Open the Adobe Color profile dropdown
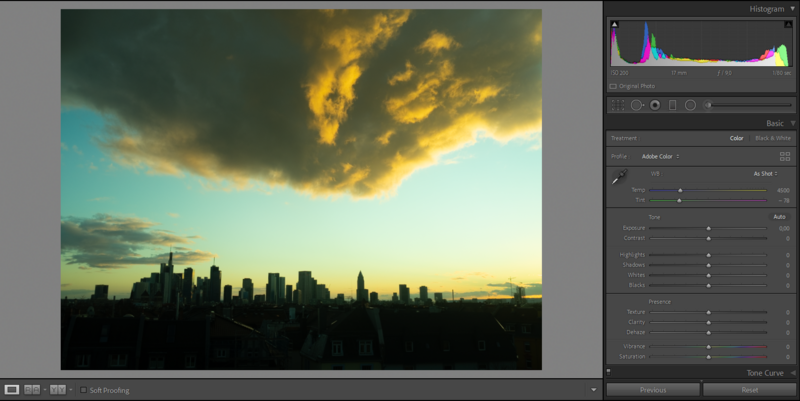This screenshot has height=401, width=800. (660, 157)
